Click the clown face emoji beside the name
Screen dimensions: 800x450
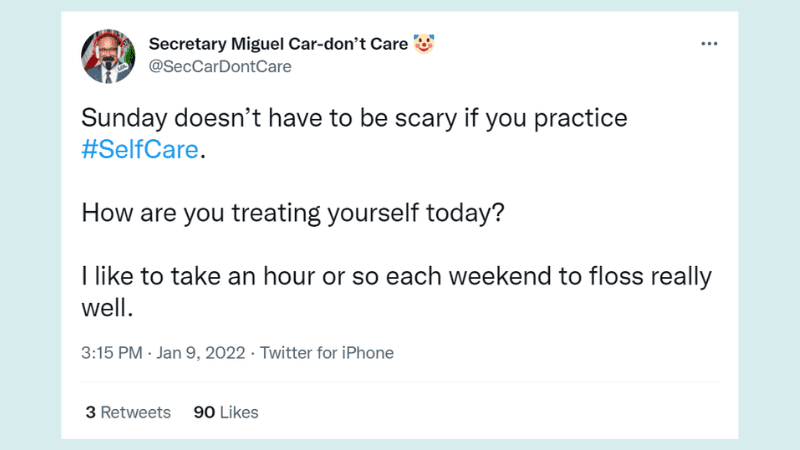pyautogui.click(x=427, y=44)
